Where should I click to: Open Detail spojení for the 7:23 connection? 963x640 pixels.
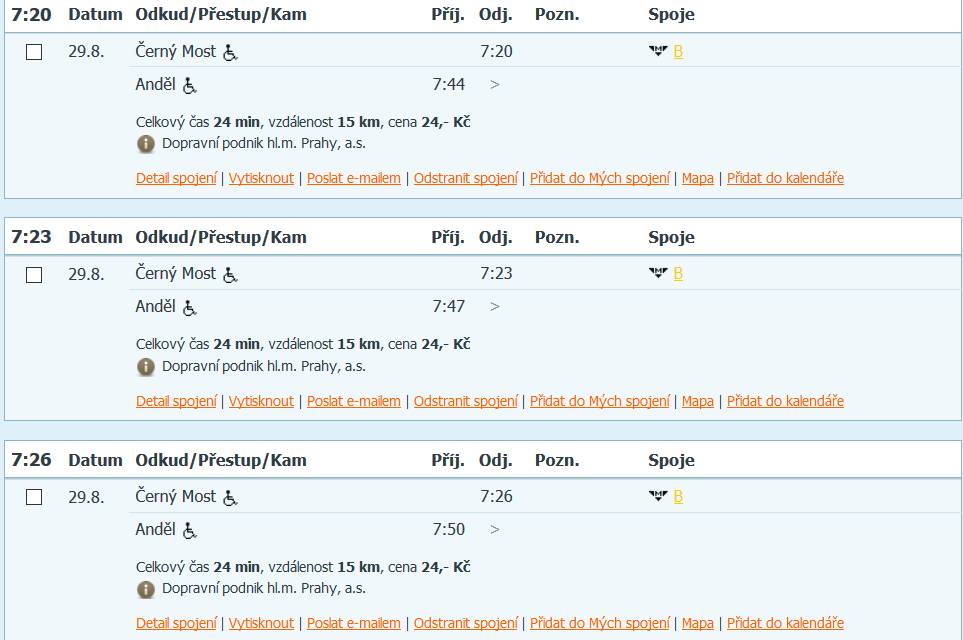coord(176,401)
